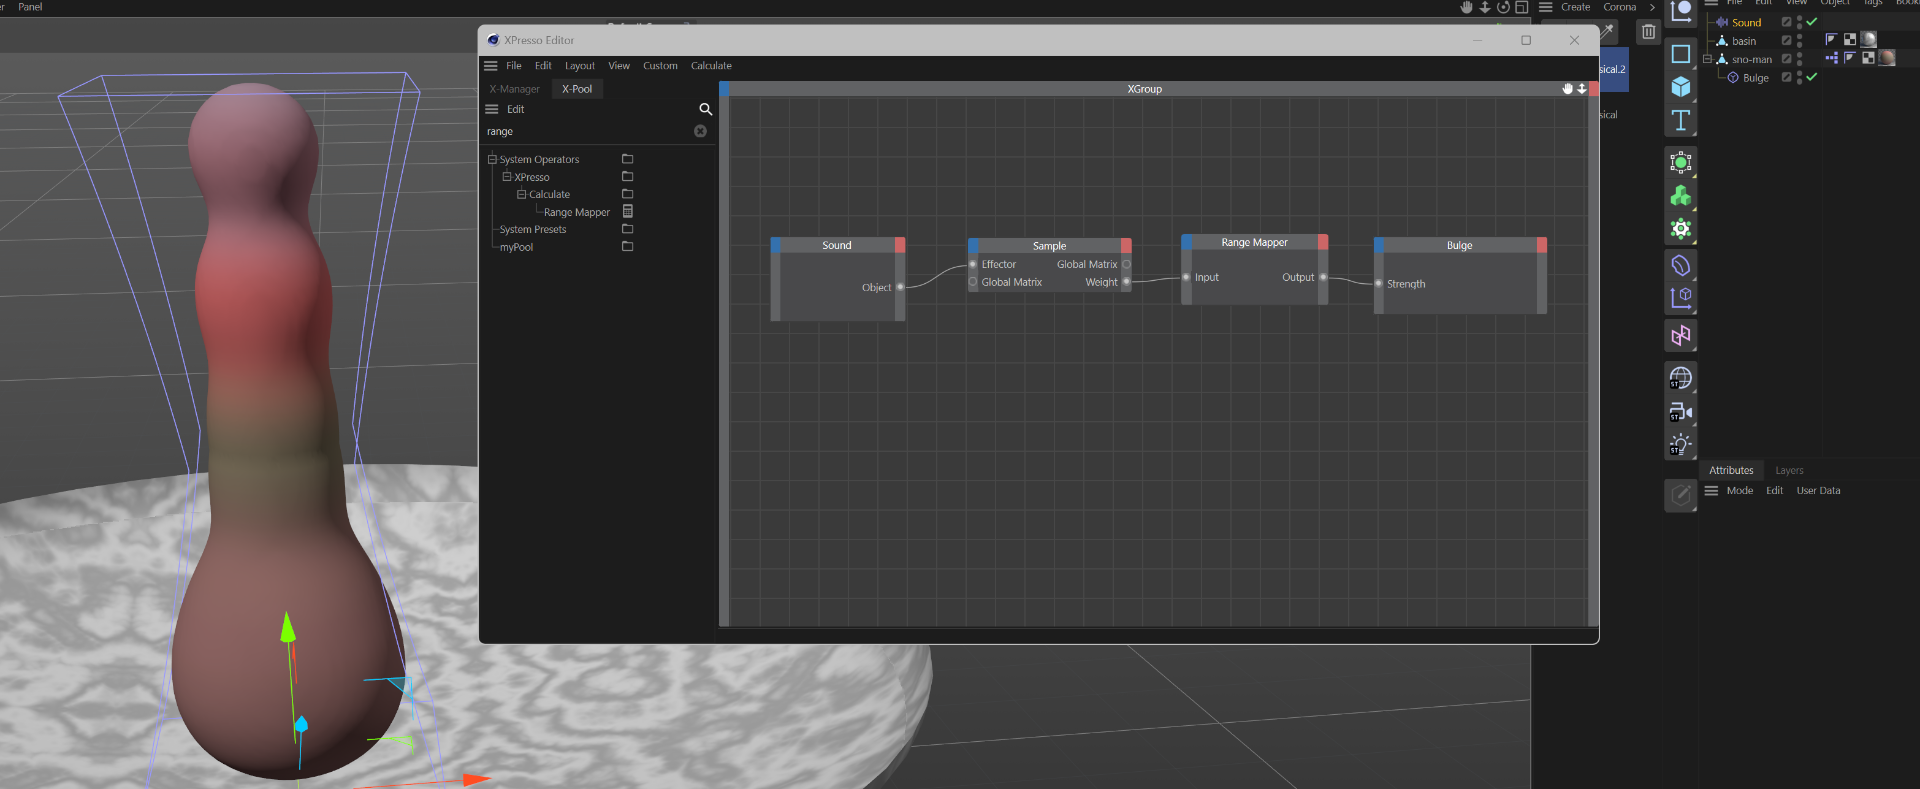The image size is (1920, 789).
Task: Open the Sound node's blue input ports menu
Action: click(776, 245)
